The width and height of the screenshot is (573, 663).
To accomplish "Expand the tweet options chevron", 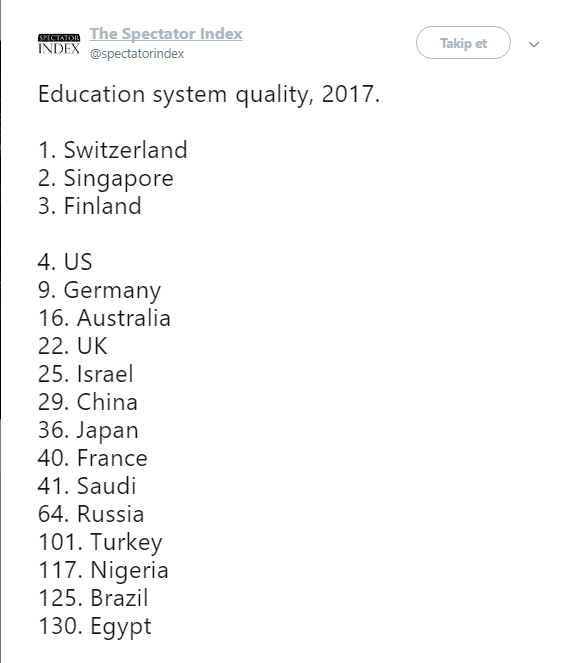I will click(x=534, y=44).
